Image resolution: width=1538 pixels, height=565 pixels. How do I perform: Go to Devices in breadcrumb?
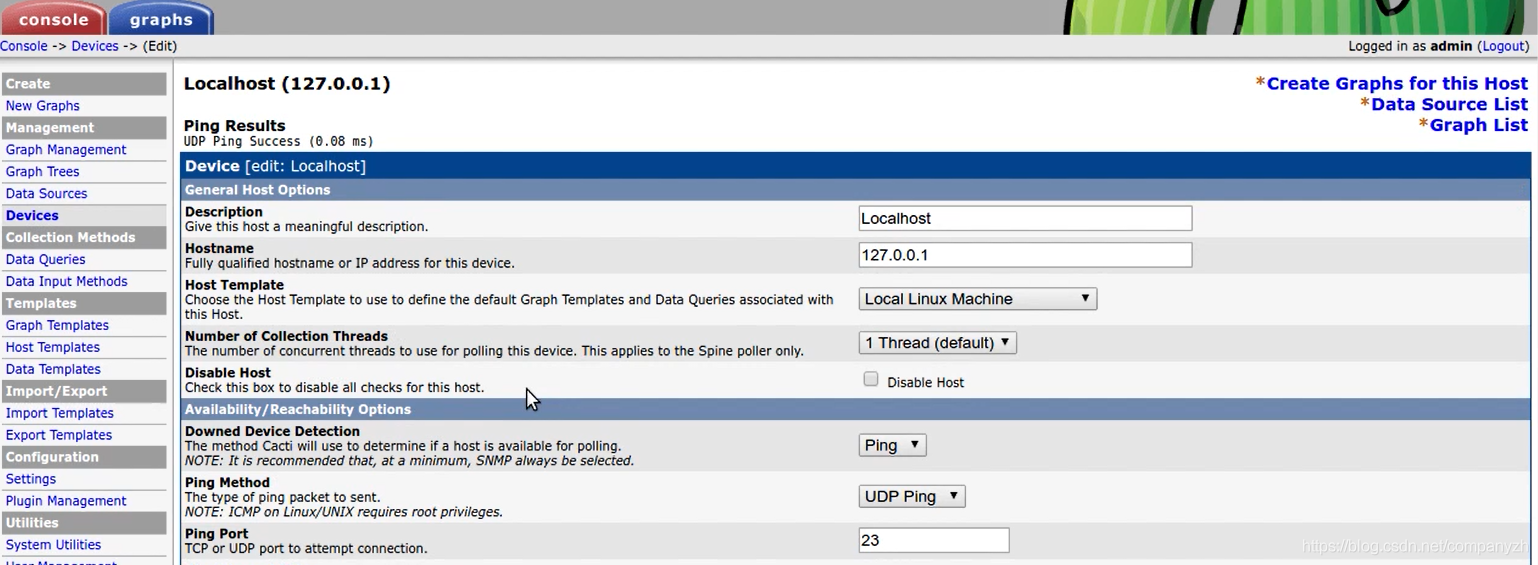pyautogui.click(x=95, y=46)
